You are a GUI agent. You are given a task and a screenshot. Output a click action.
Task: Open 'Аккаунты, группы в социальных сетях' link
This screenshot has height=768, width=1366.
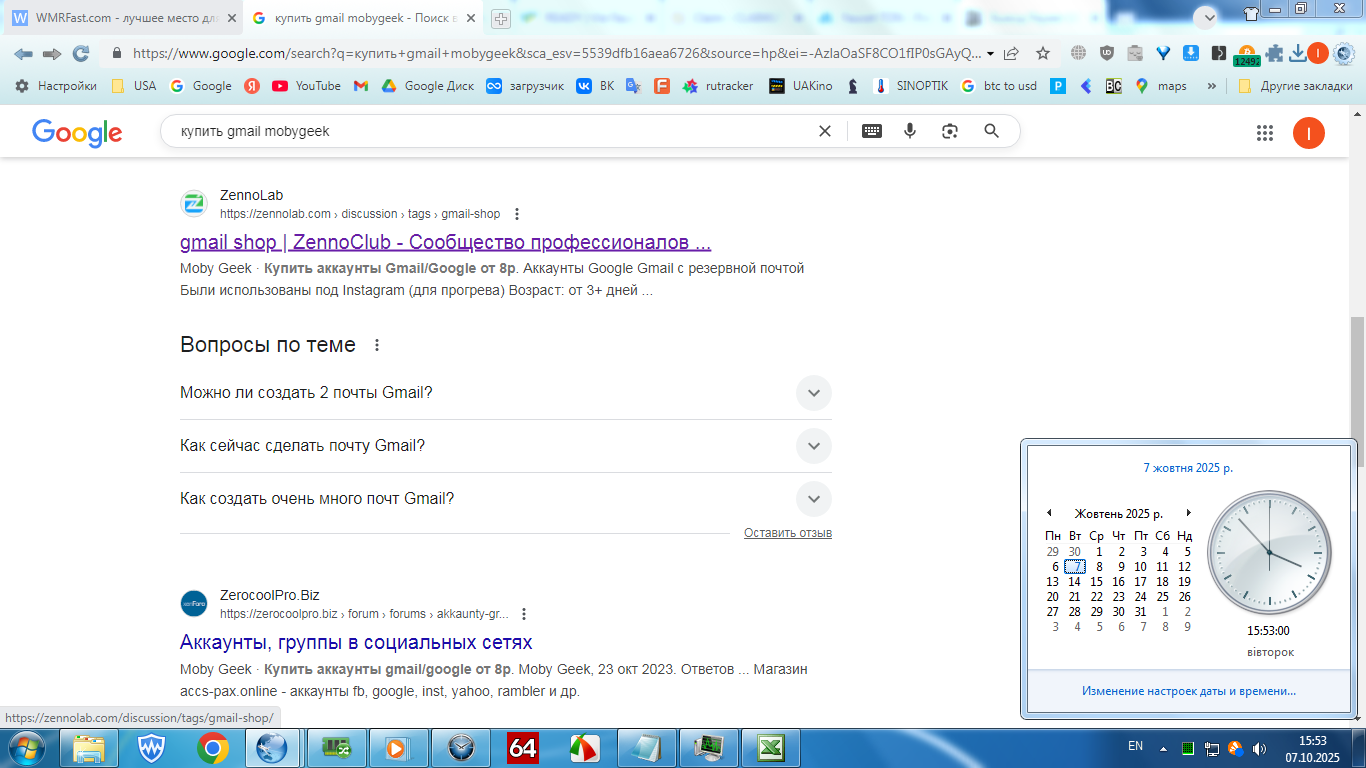coord(356,642)
